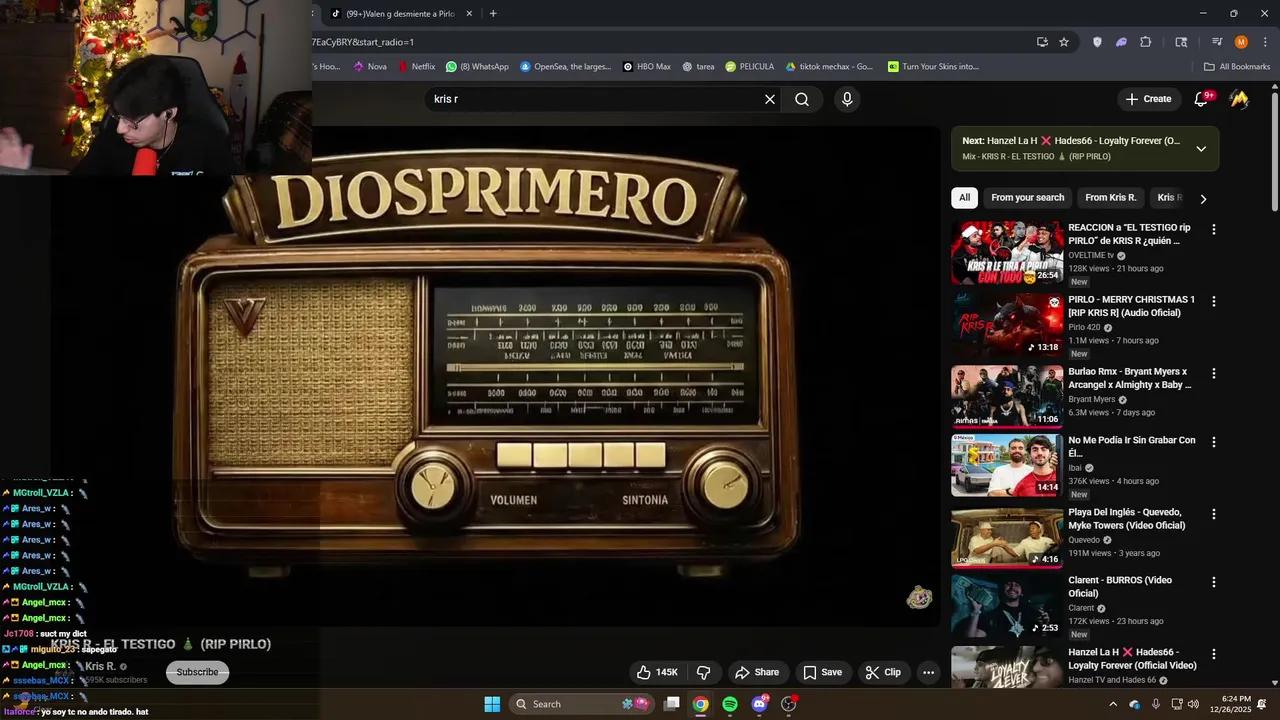Open options menu for Burlao Rmx video
This screenshot has height=720, width=1280.
click(x=1214, y=373)
